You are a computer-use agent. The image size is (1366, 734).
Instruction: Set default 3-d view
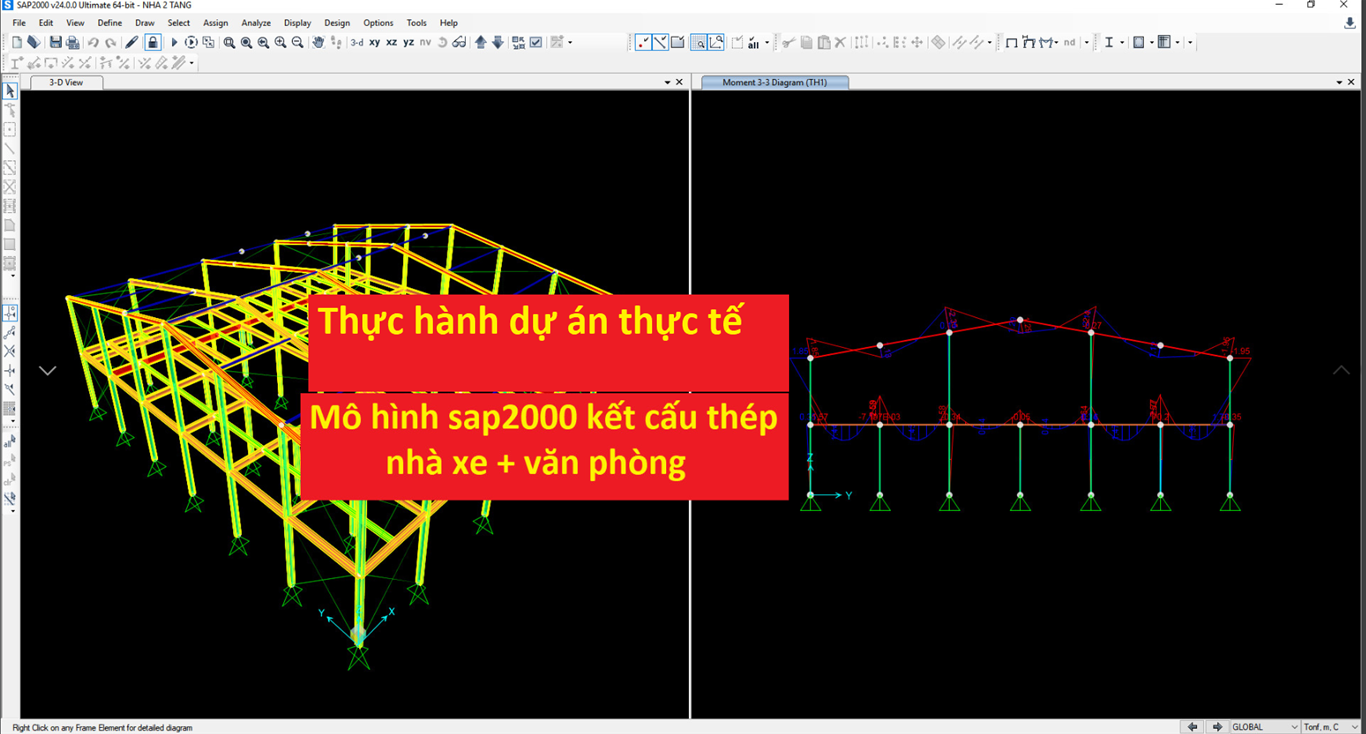357,42
